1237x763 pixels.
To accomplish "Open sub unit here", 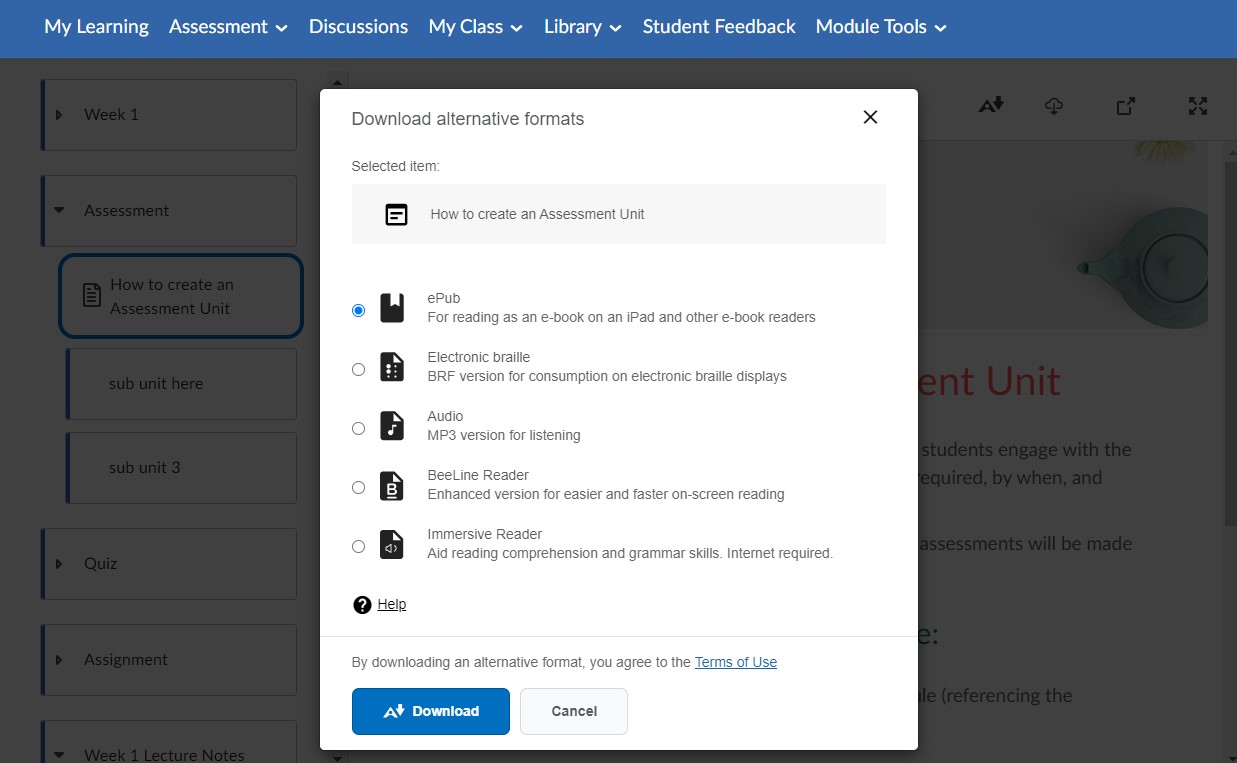I will pyautogui.click(x=181, y=384).
